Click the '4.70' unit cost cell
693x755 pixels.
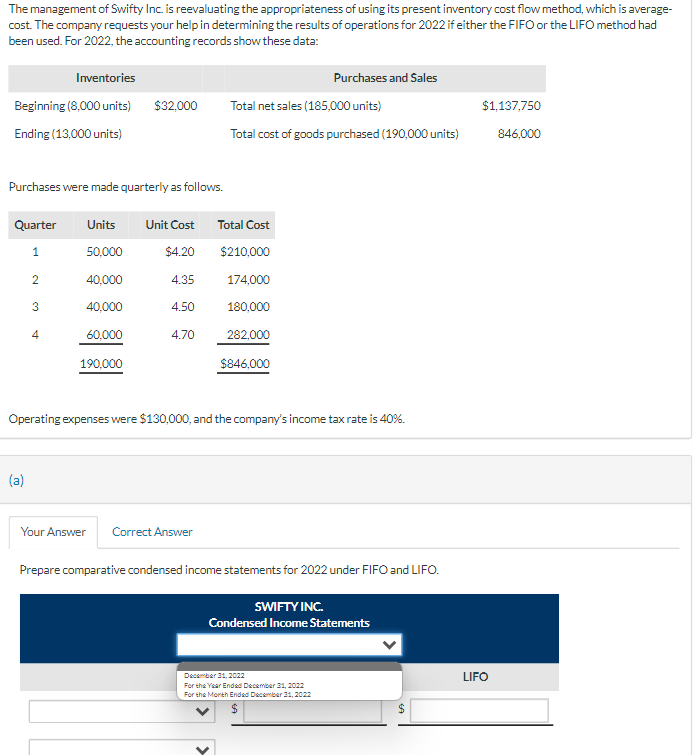tap(183, 335)
